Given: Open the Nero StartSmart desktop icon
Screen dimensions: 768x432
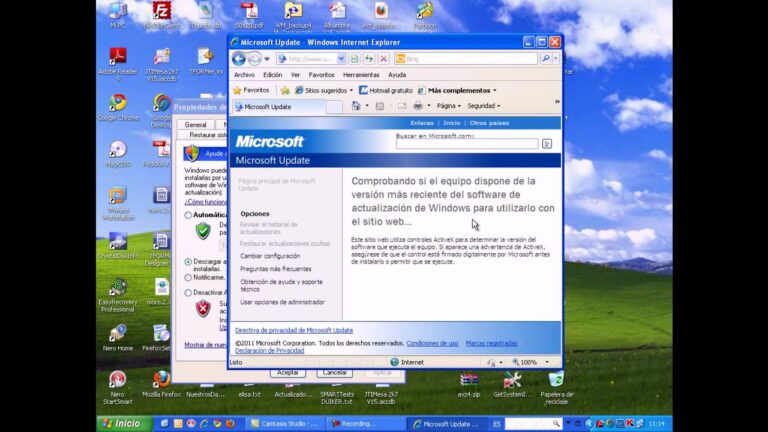Looking at the screenshot, I should click(x=118, y=387).
